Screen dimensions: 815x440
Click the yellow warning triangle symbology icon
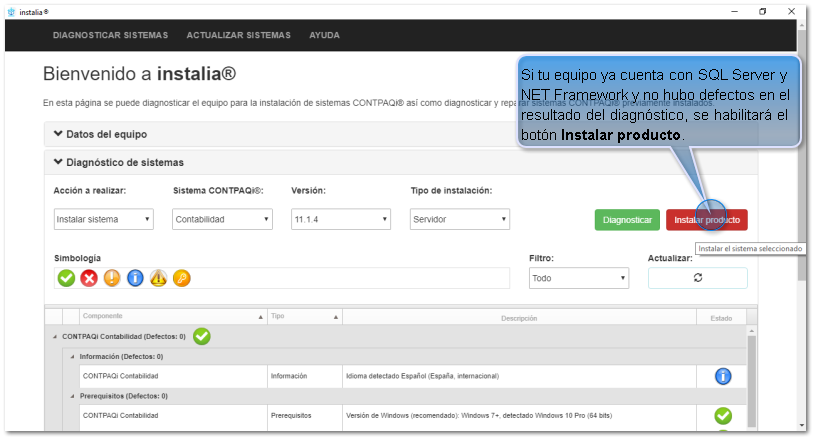[158, 278]
